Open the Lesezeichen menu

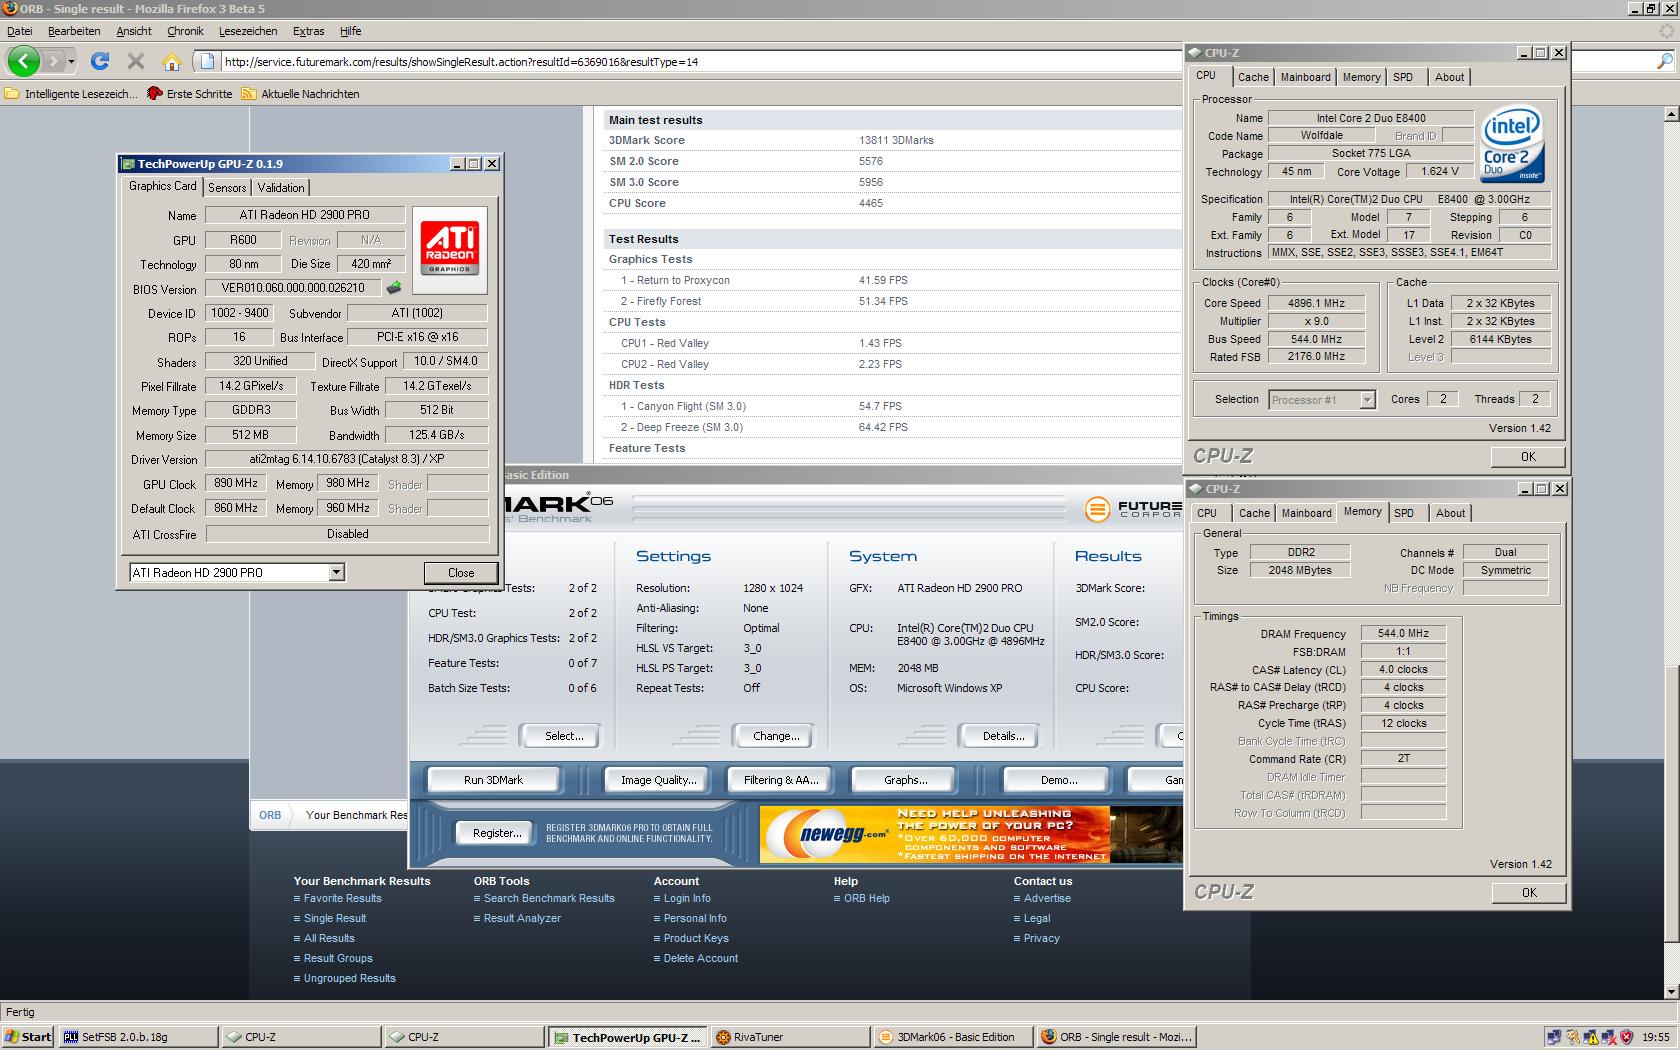[x=247, y=31]
